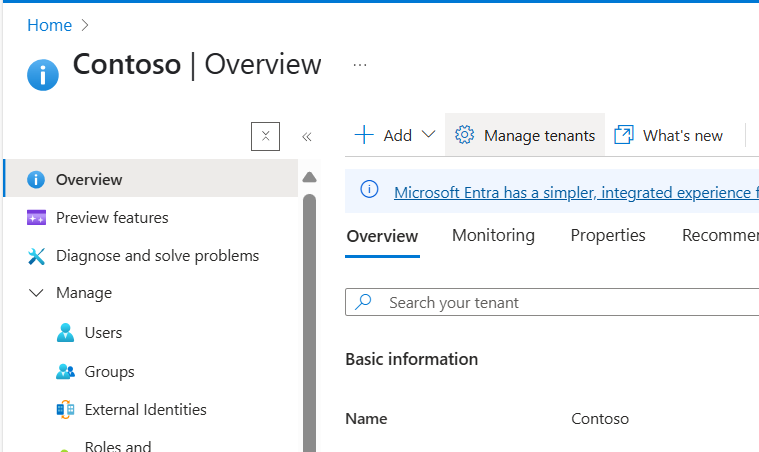Open the Add dropdown chevron

(428, 134)
